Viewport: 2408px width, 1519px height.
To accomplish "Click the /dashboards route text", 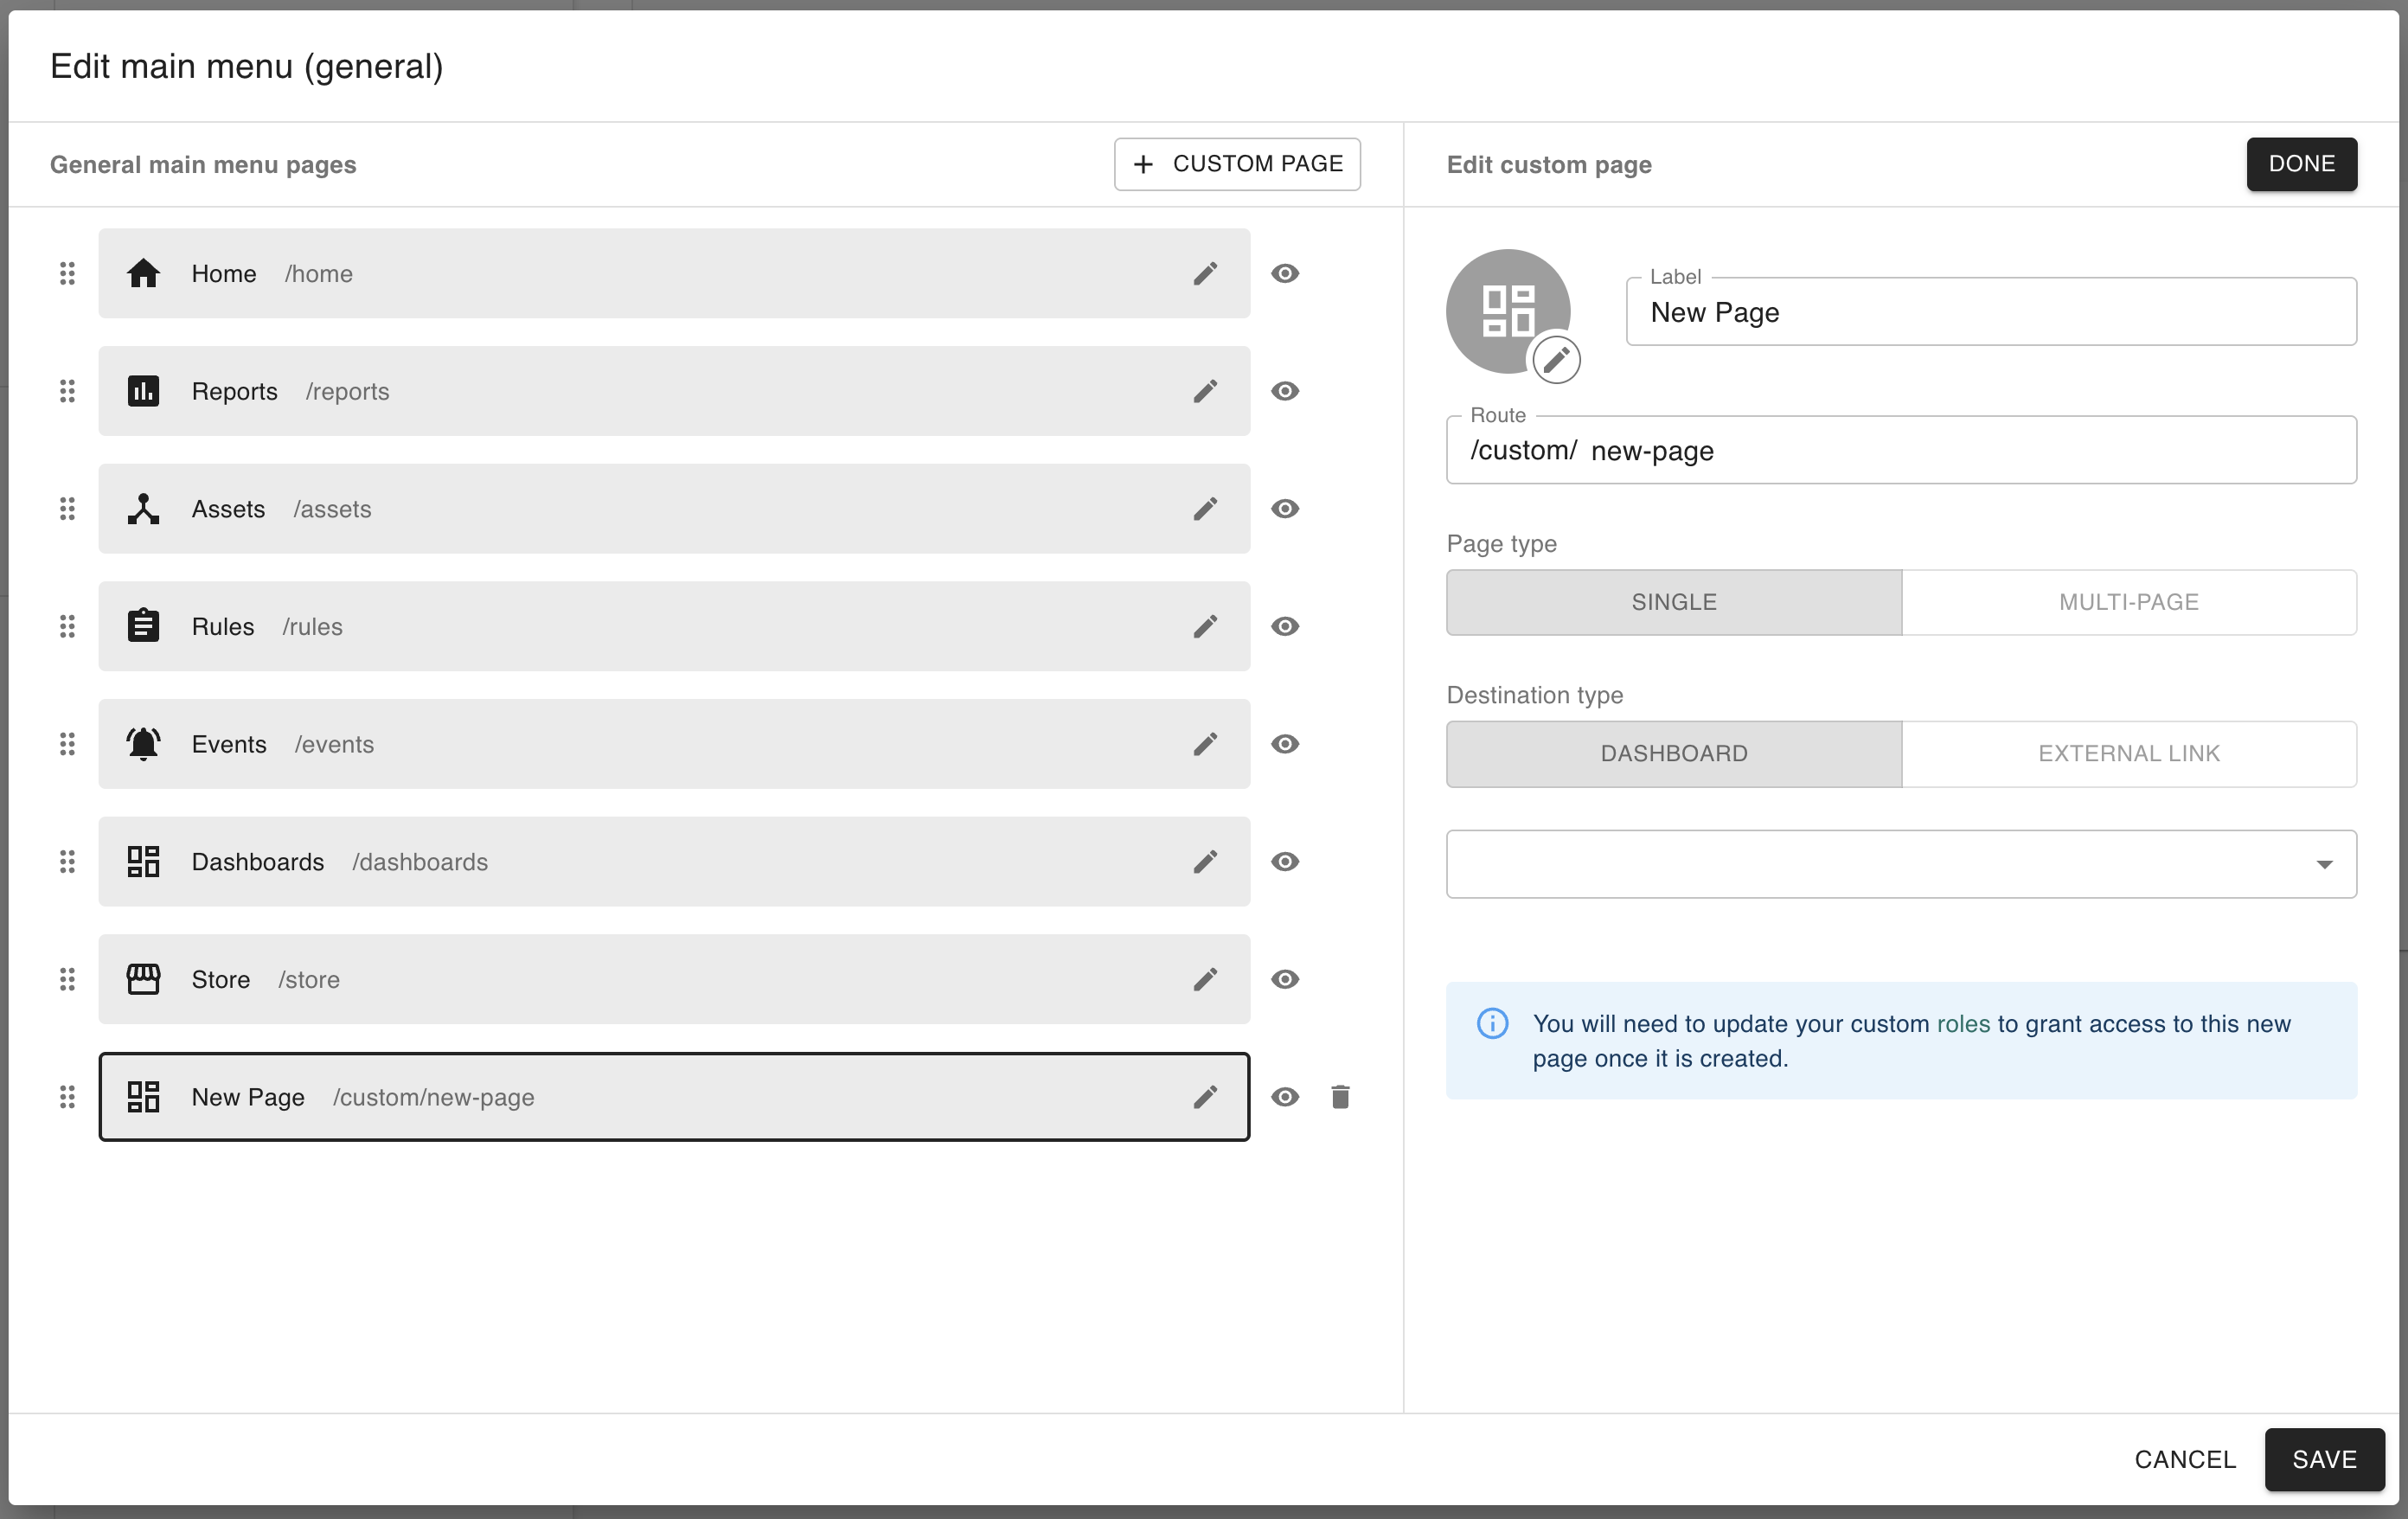I will pos(420,862).
